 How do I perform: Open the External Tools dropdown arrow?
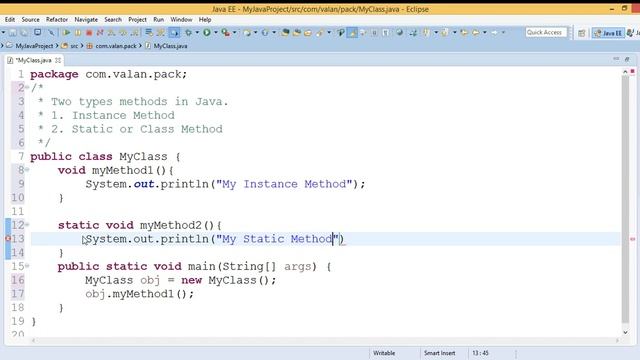(x=235, y=32)
